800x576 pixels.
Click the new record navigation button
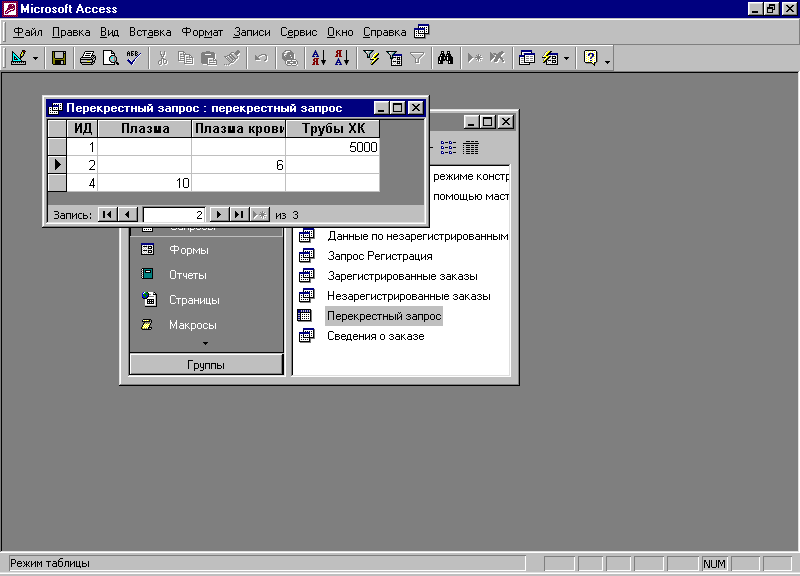coord(259,214)
